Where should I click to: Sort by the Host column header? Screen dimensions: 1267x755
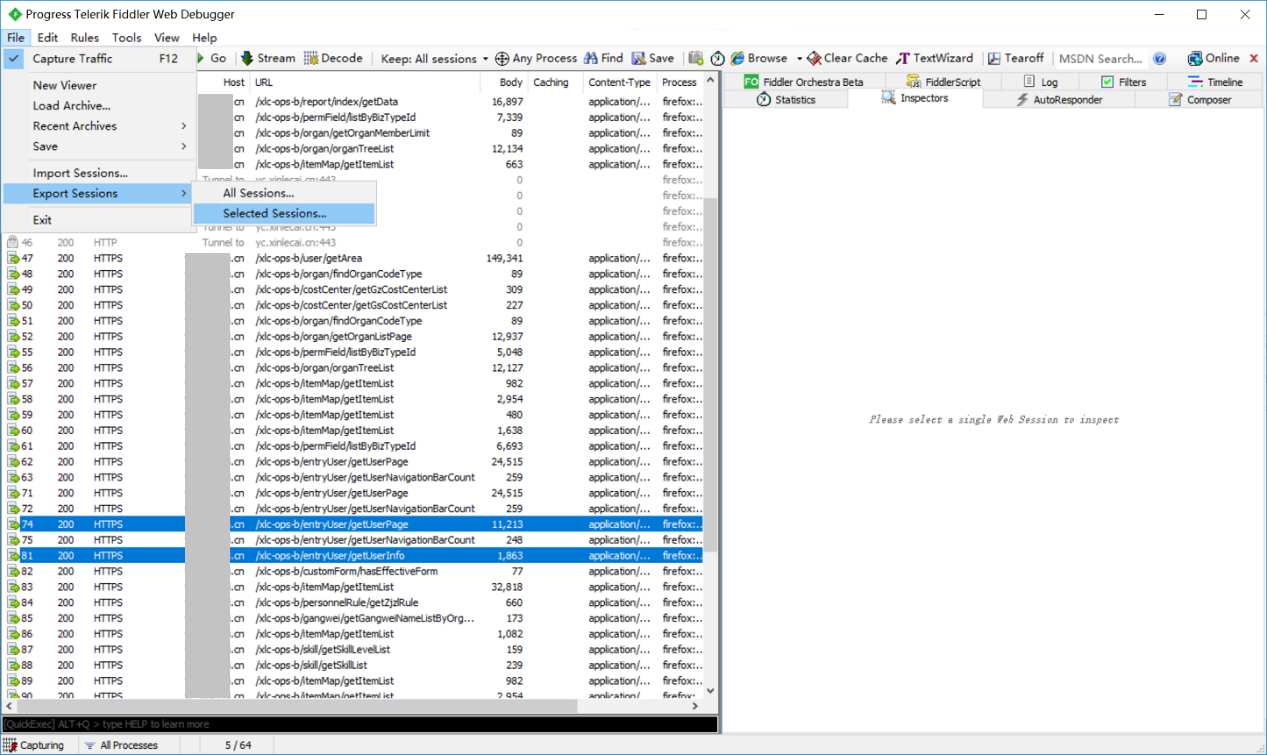pyautogui.click(x=223, y=83)
